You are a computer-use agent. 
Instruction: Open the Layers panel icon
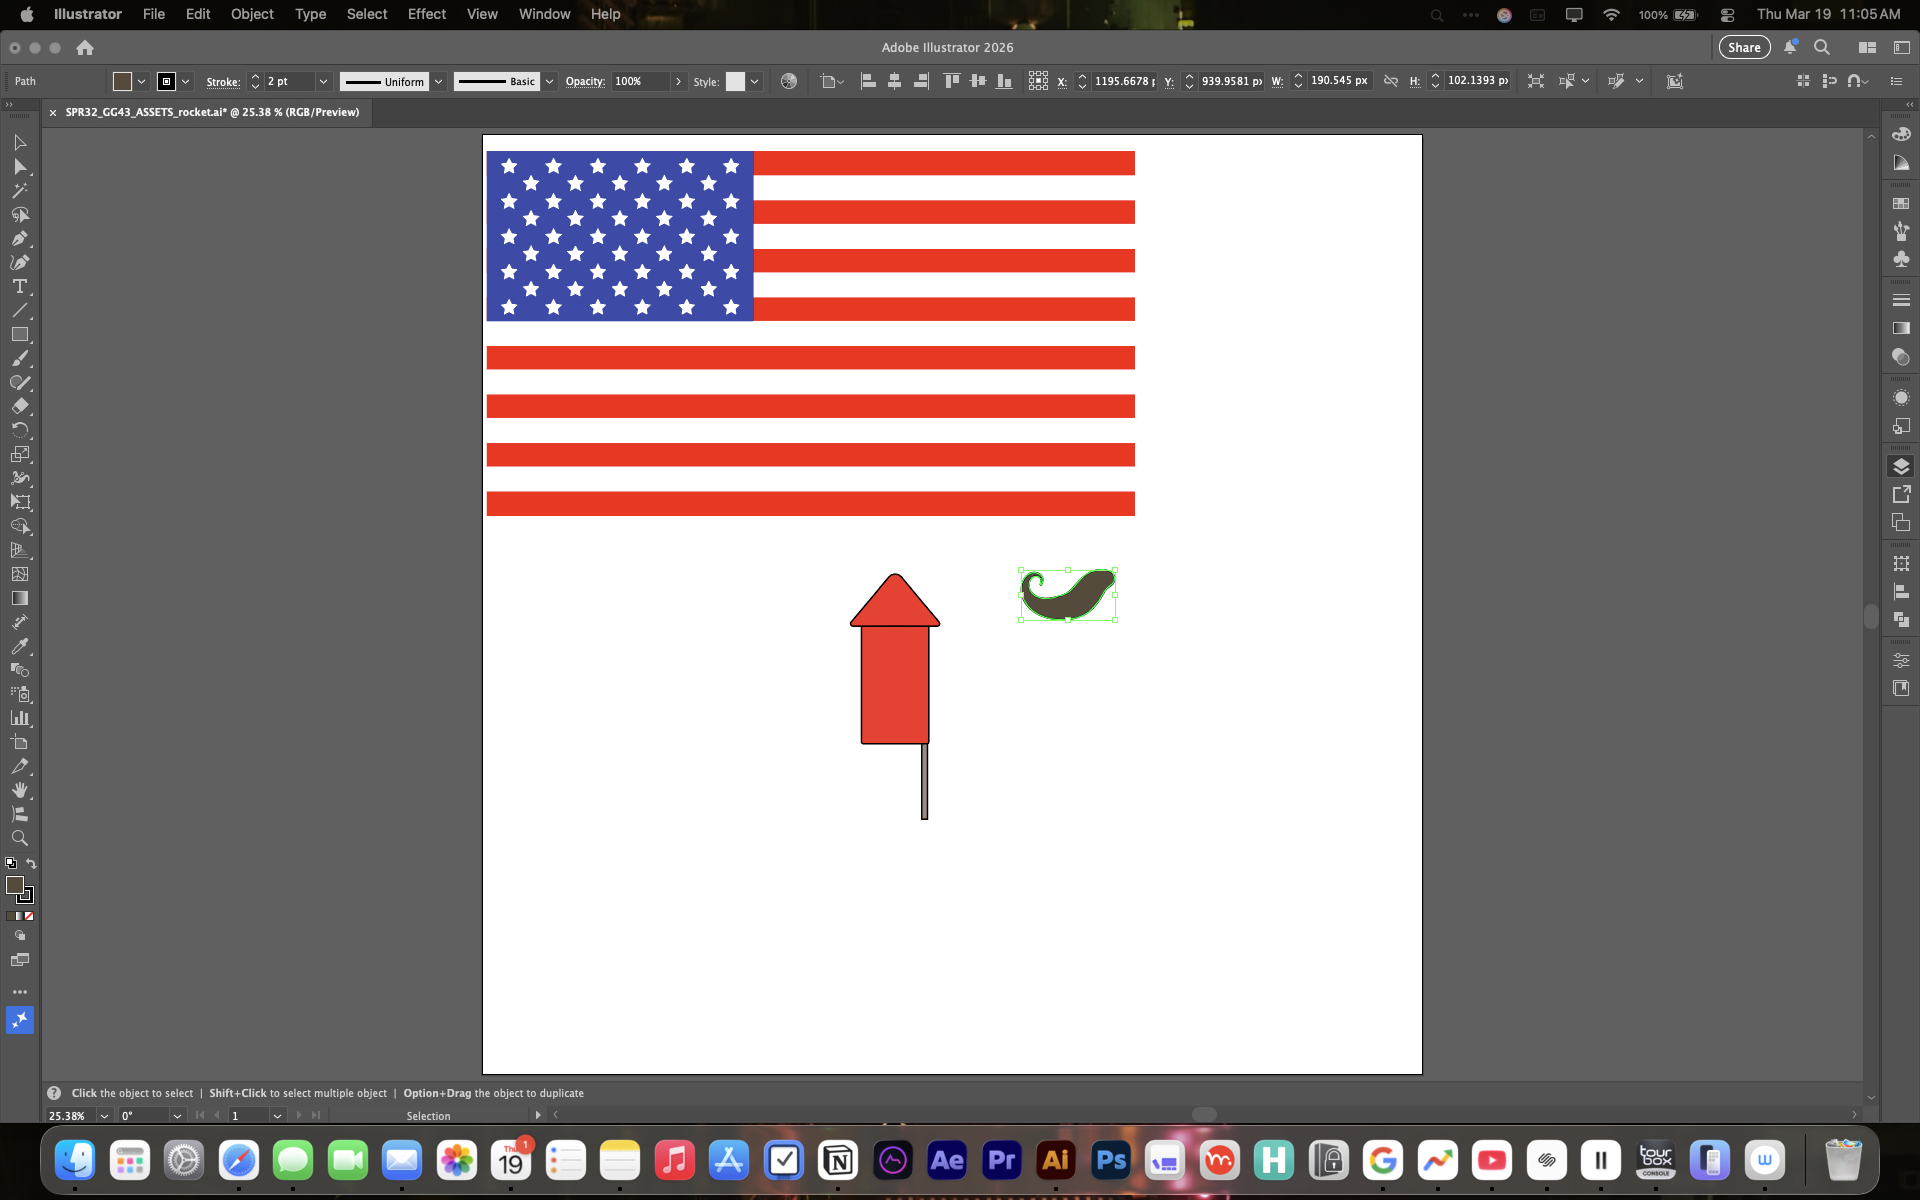(x=1901, y=466)
